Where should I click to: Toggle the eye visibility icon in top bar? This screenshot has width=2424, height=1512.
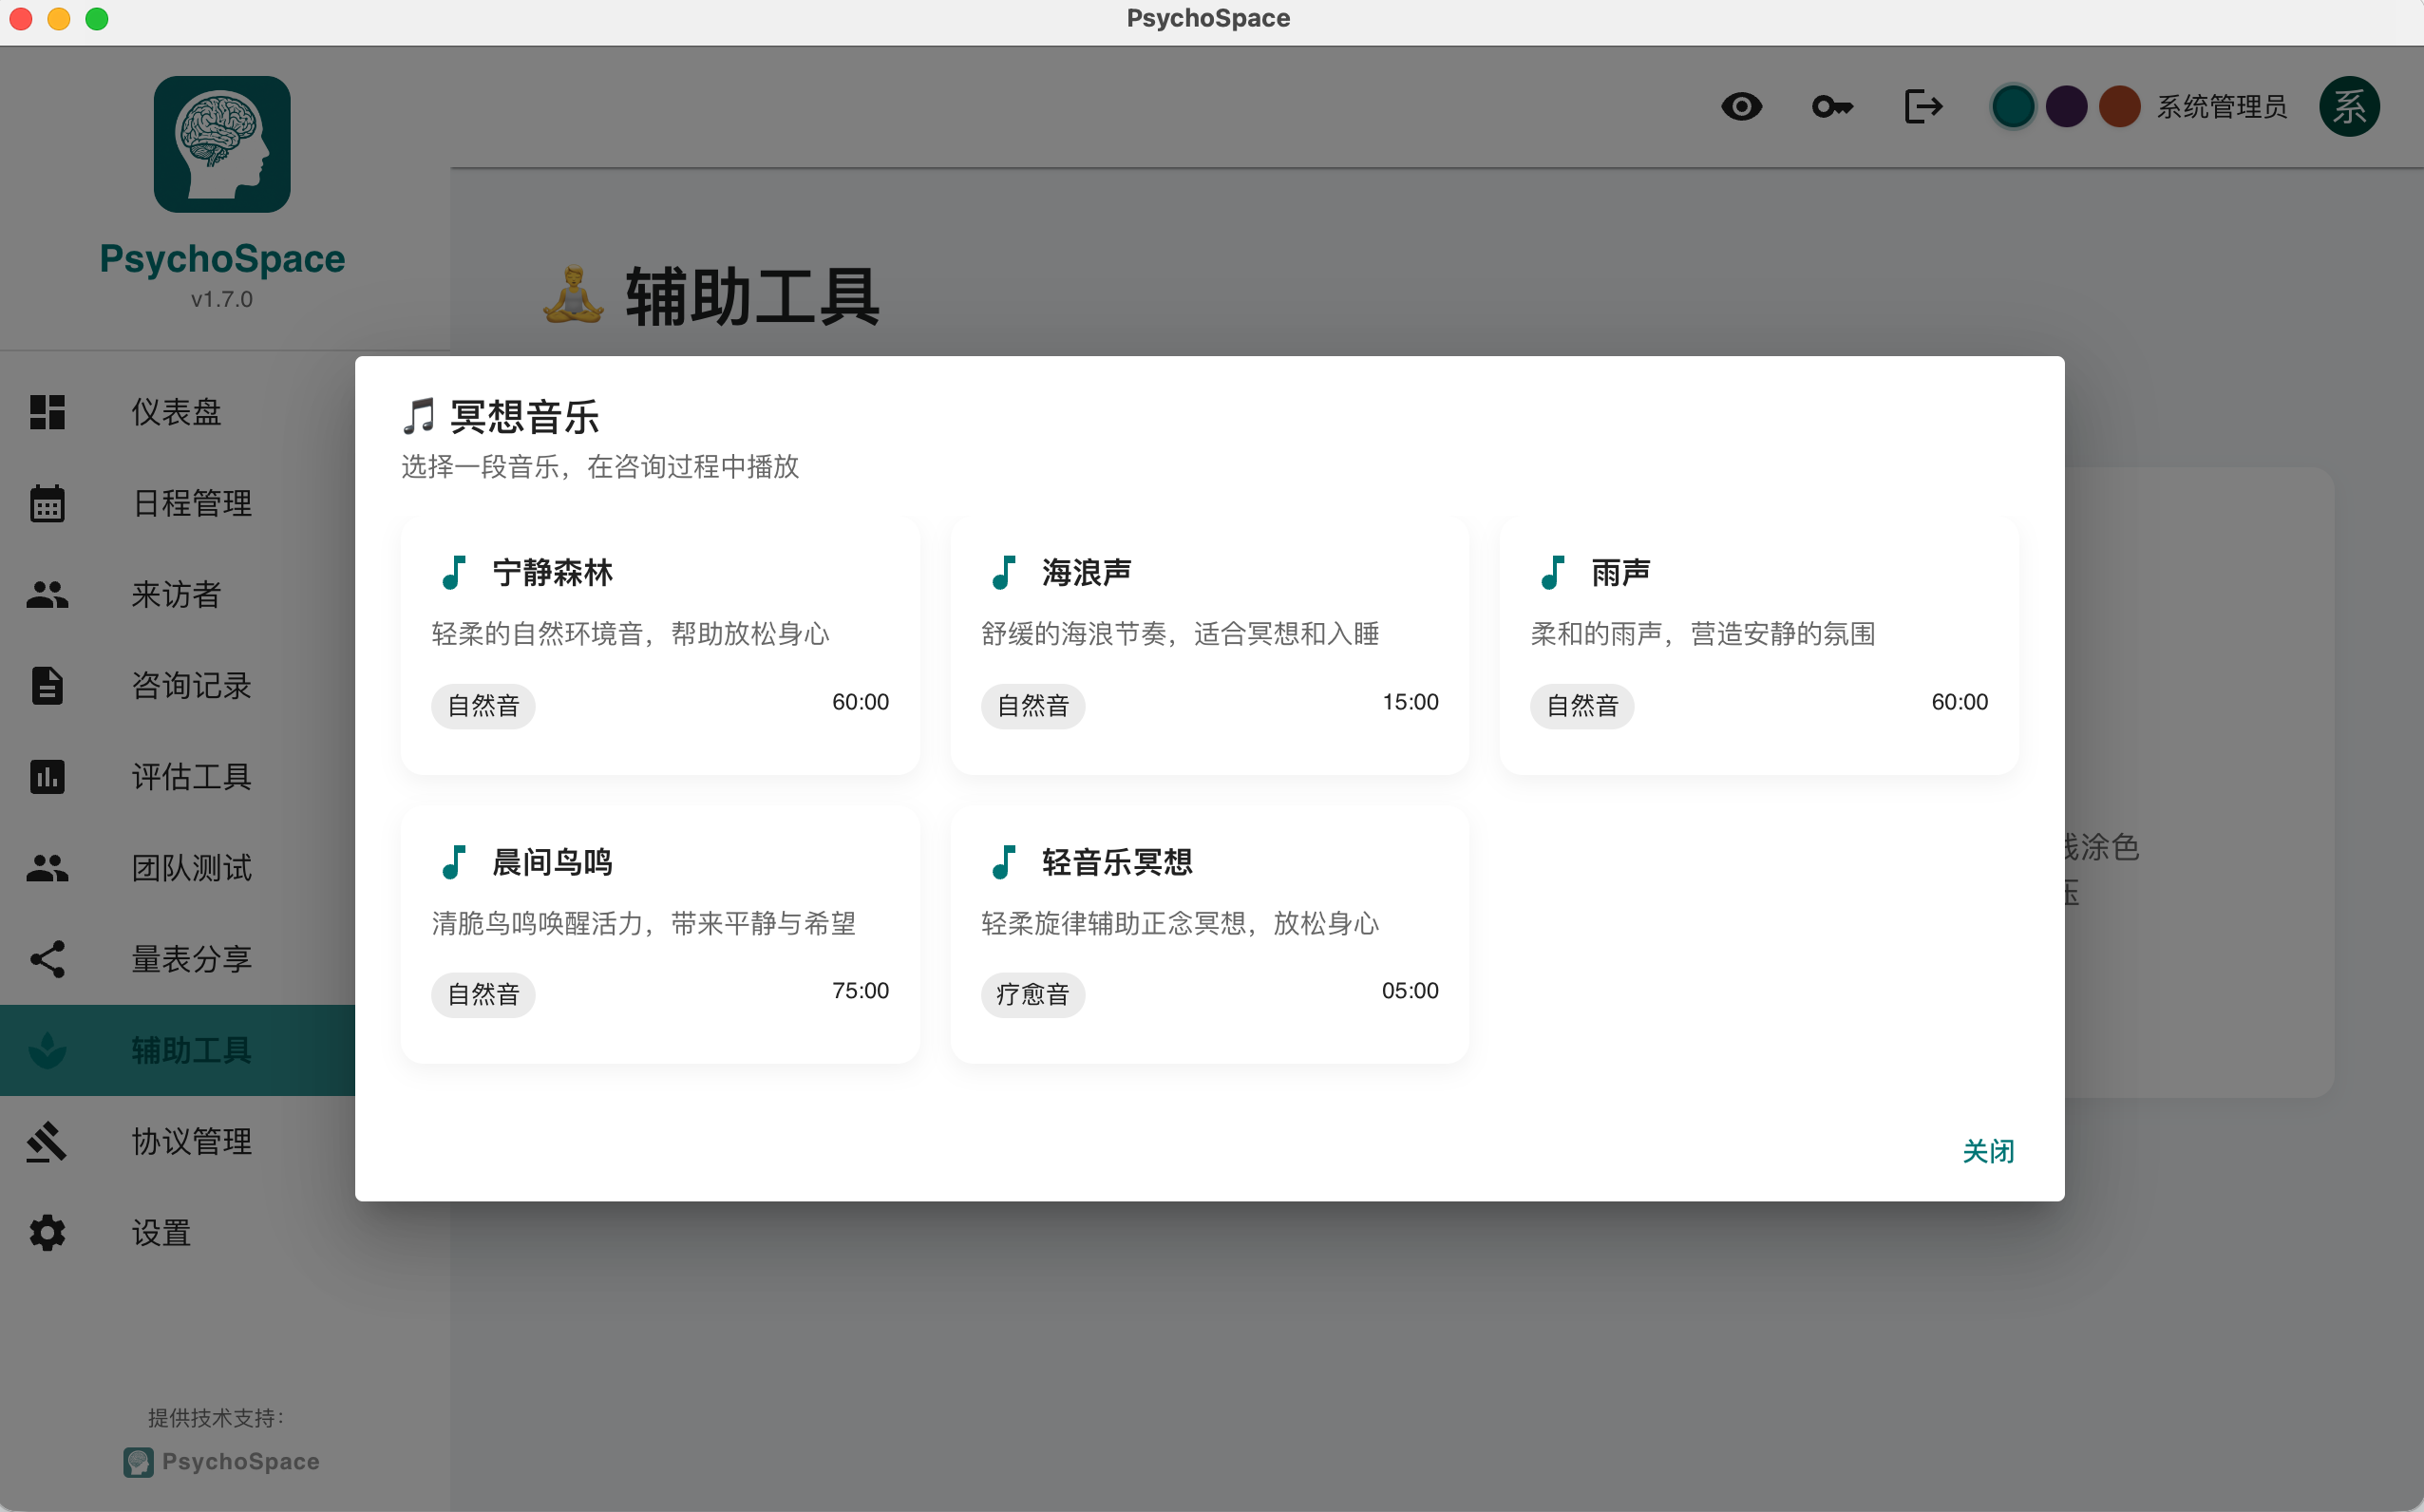pos(1742,106)
